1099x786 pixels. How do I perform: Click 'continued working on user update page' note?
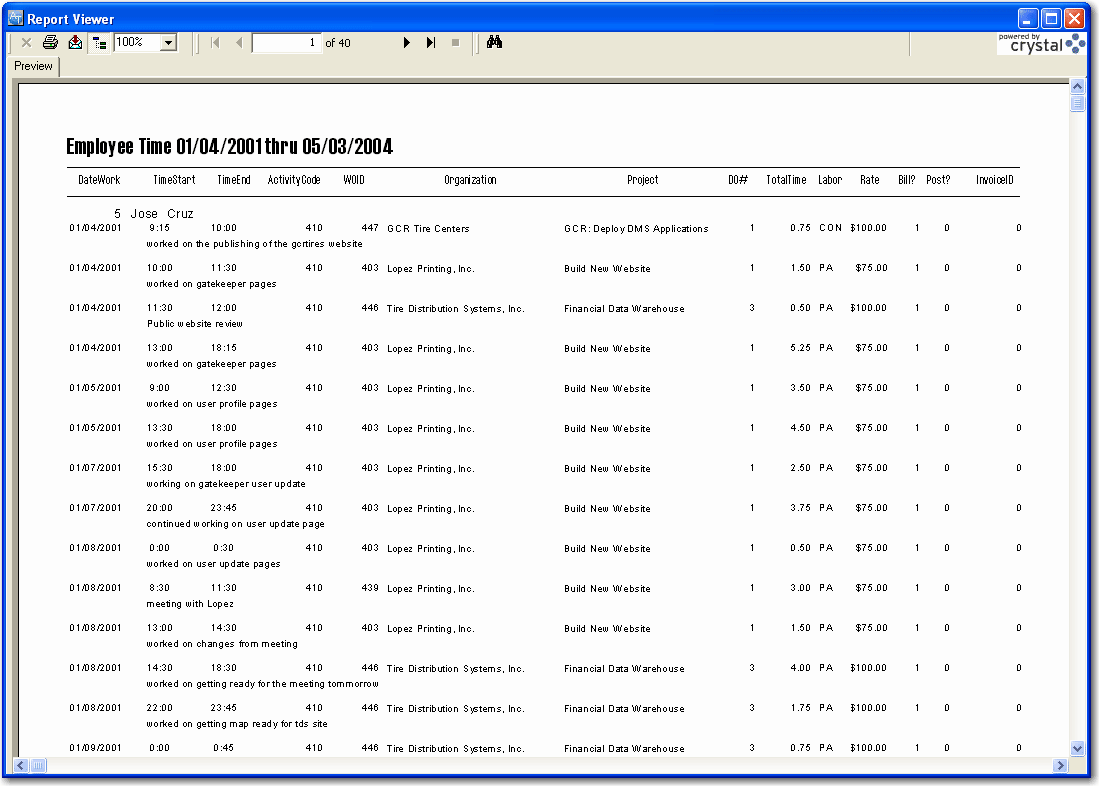coord(236,524)
